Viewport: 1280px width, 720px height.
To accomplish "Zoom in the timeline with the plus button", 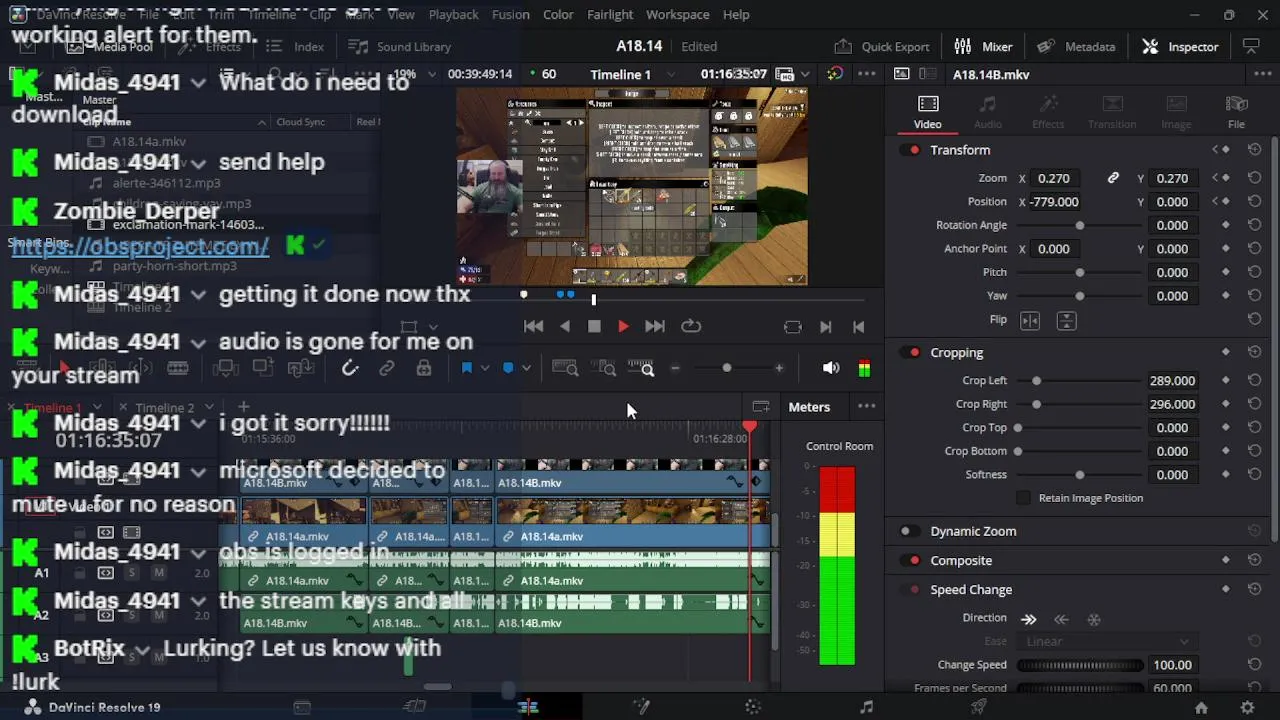I will 779,368.
